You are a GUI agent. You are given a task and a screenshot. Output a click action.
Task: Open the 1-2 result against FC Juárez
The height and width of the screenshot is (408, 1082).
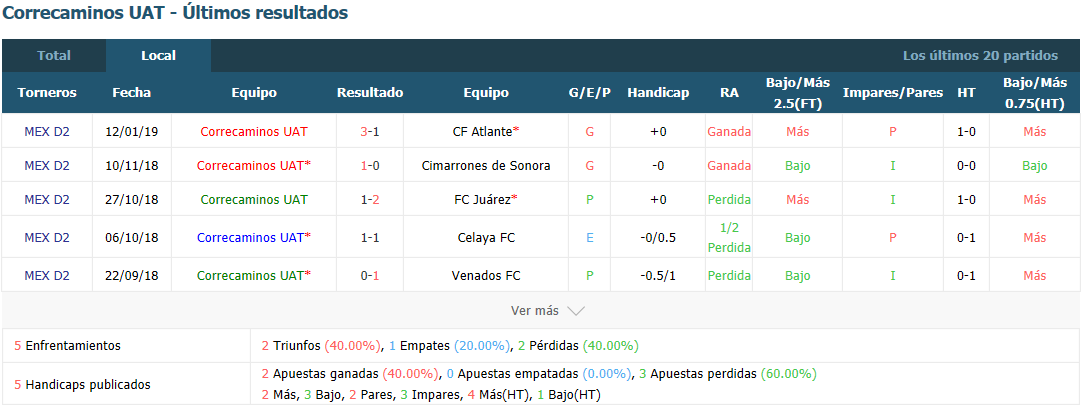(370, 200)
